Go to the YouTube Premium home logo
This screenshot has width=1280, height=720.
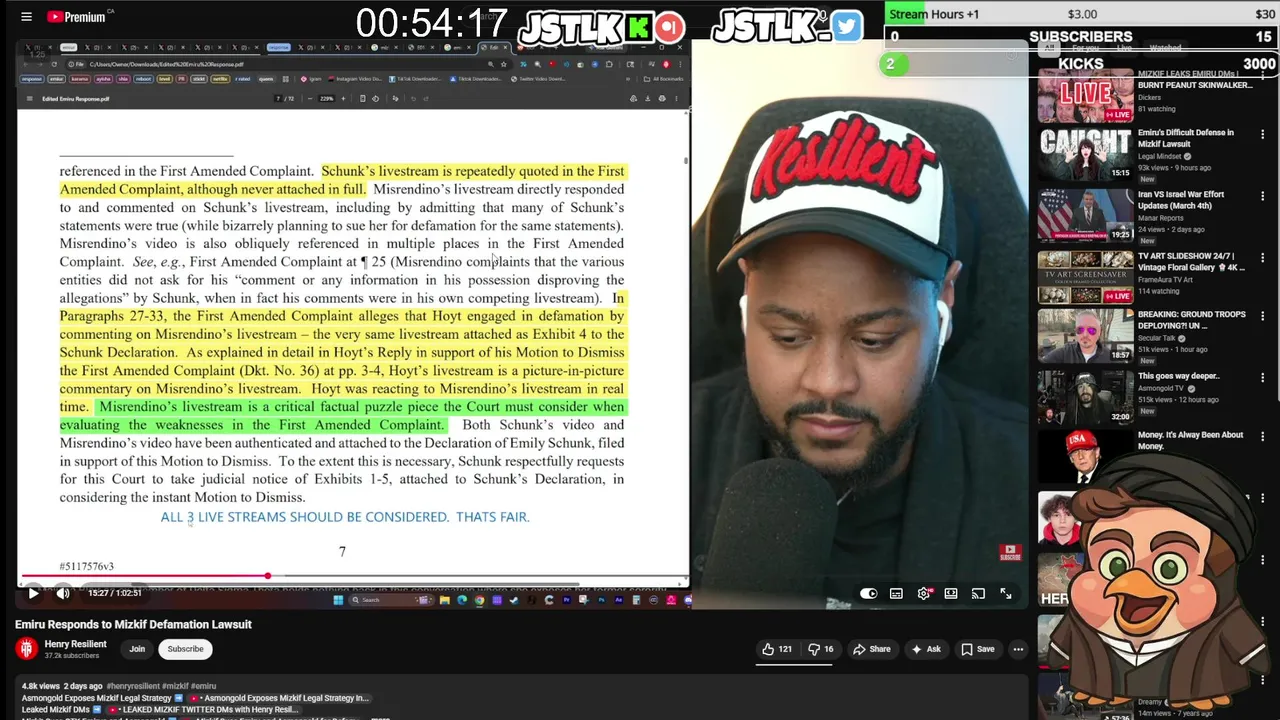[x=76, y=17]
